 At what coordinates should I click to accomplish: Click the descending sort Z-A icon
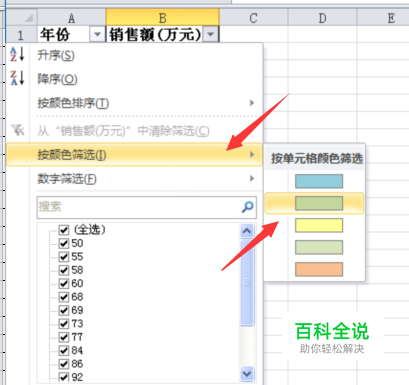(x=17, y=78)
